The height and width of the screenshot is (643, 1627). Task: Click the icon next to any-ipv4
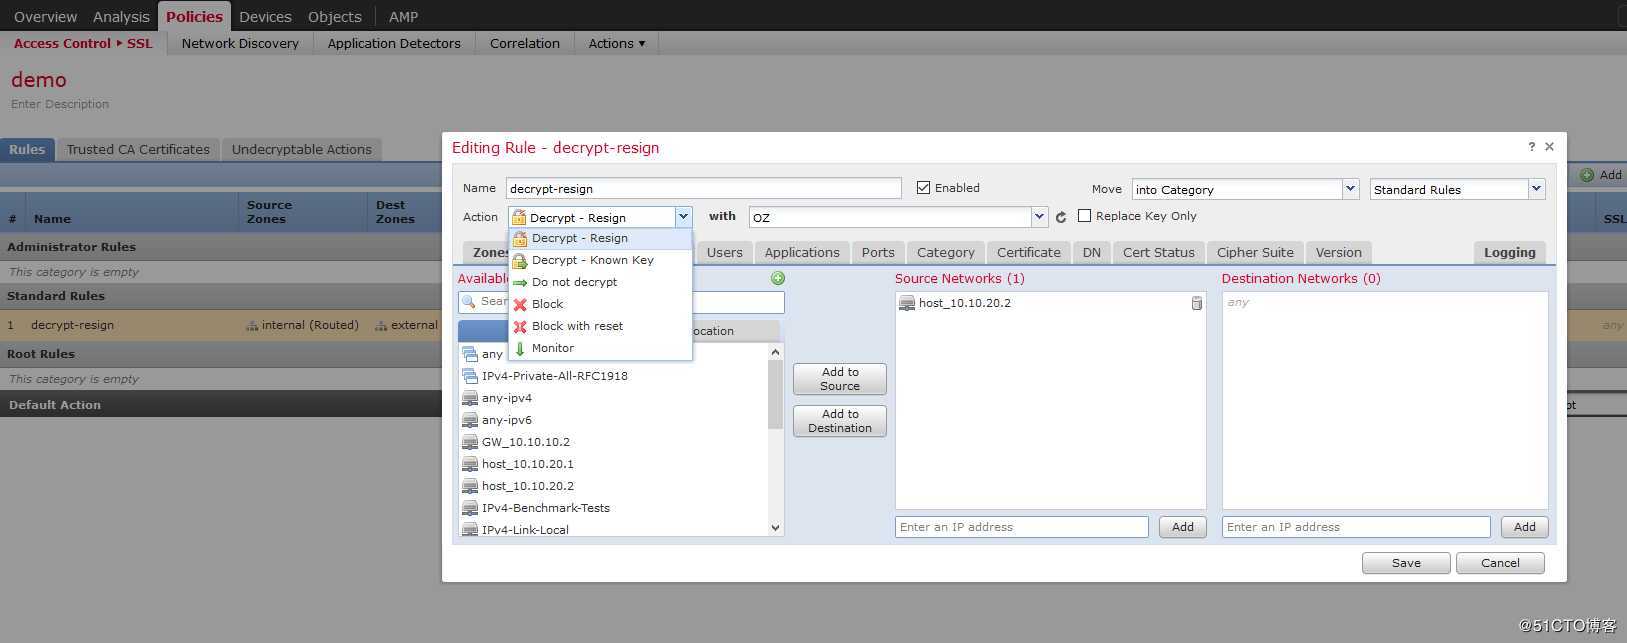tap(470, 398)
